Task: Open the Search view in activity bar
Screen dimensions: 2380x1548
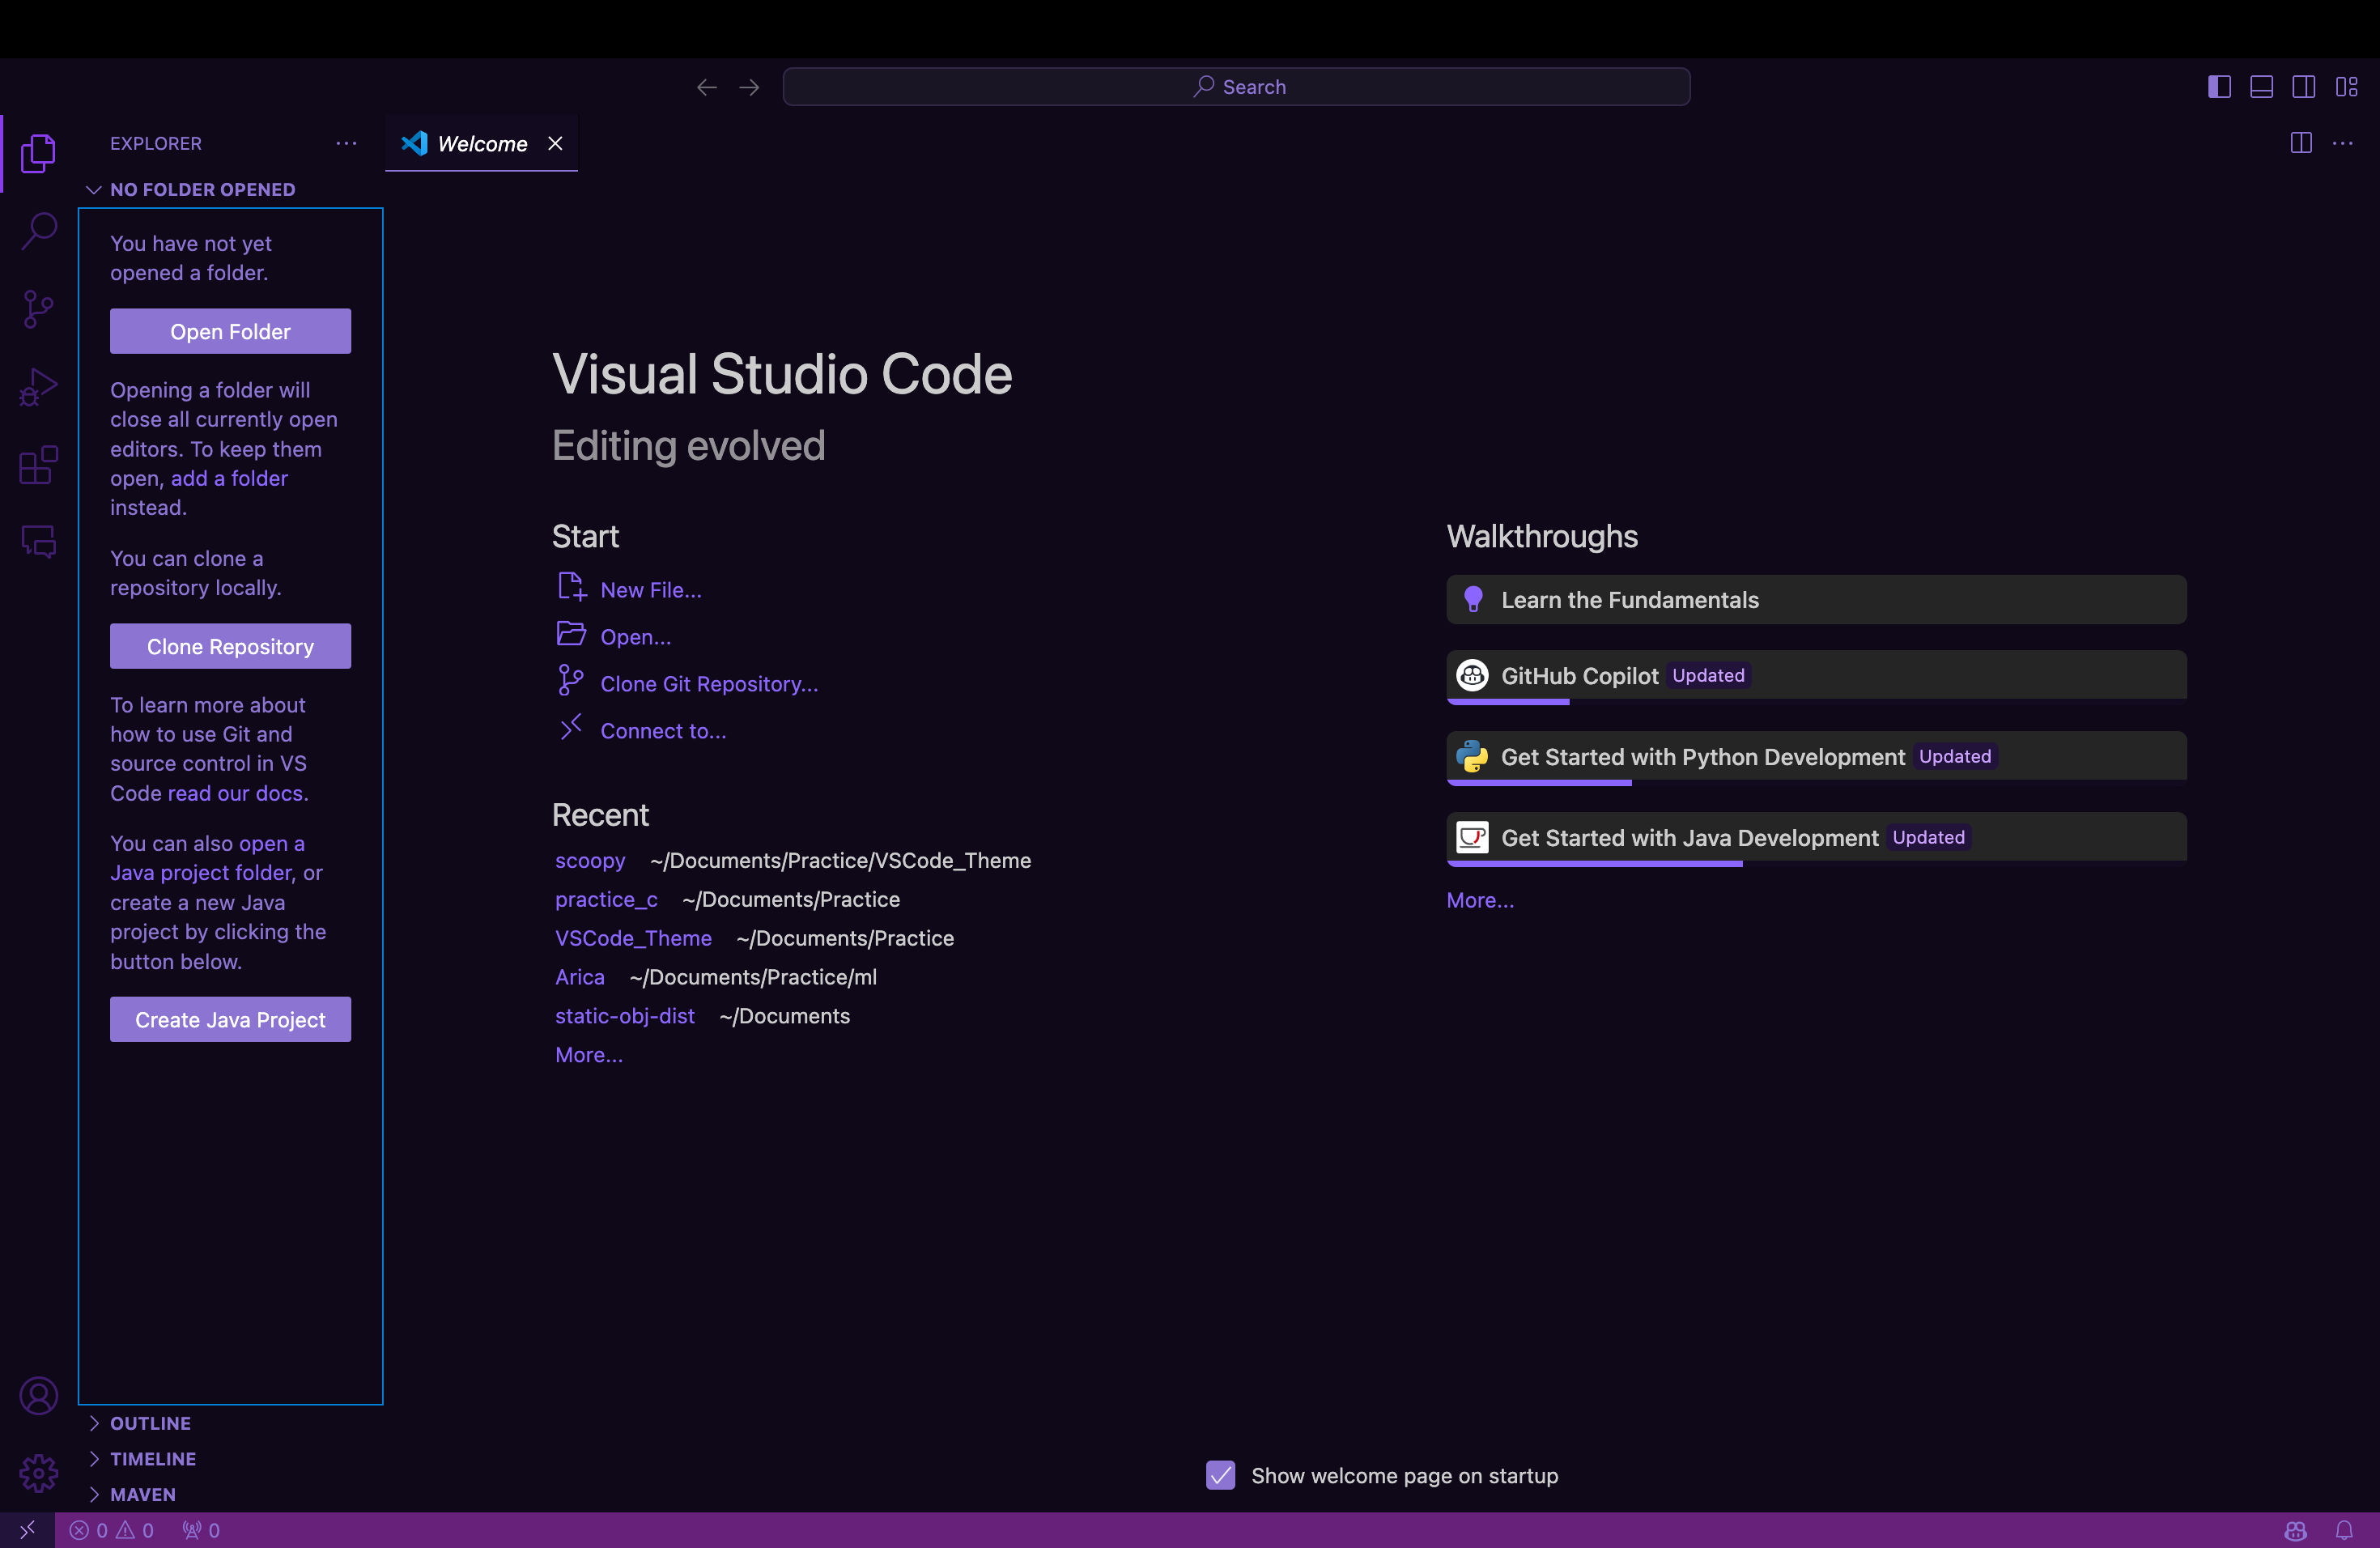Action: coord(38,231)
